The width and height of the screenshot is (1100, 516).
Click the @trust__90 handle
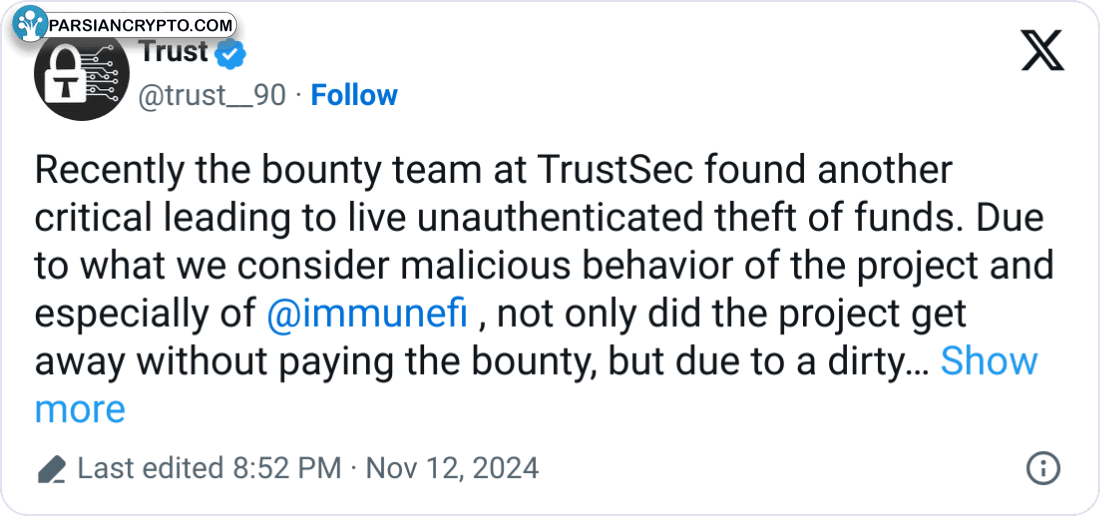tap(210, 95)
